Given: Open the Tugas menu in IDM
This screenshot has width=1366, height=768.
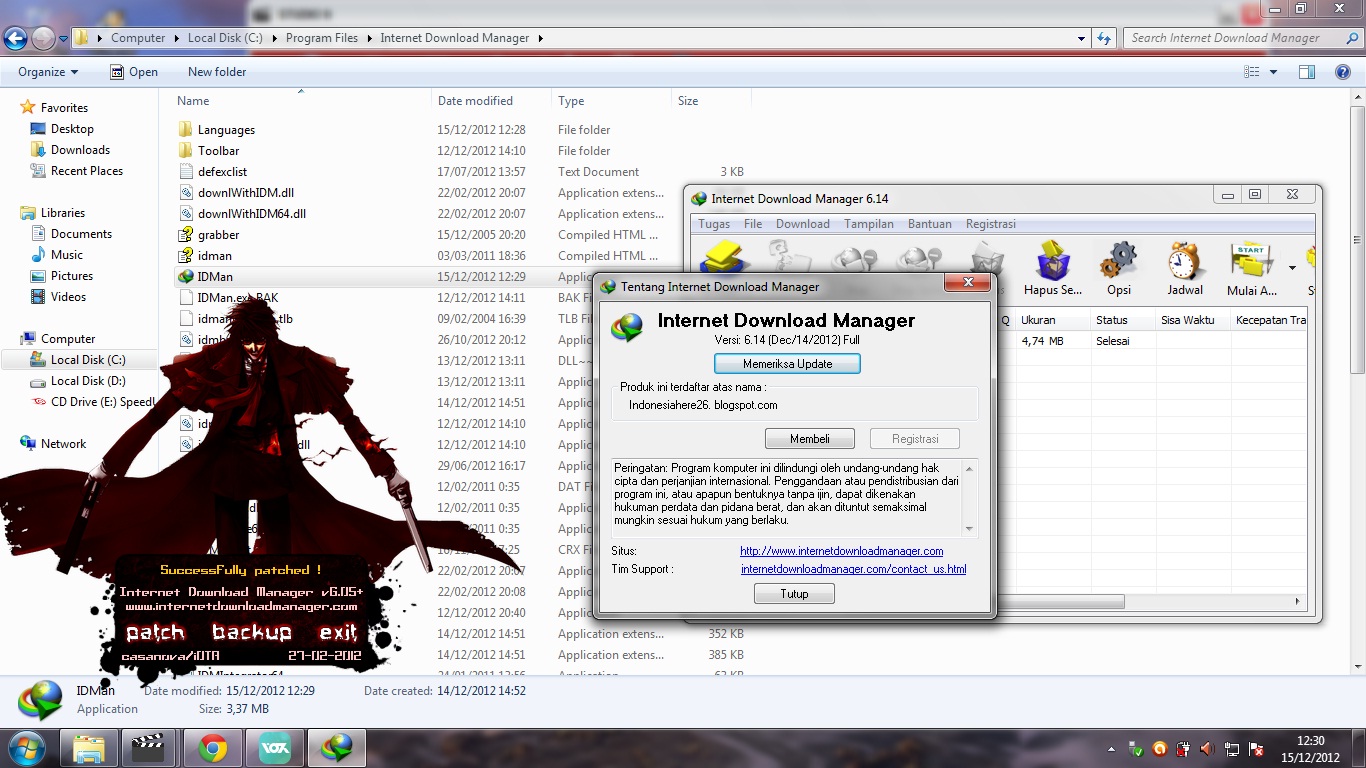Looking at the screenshot, I should [x=714, y=224].
